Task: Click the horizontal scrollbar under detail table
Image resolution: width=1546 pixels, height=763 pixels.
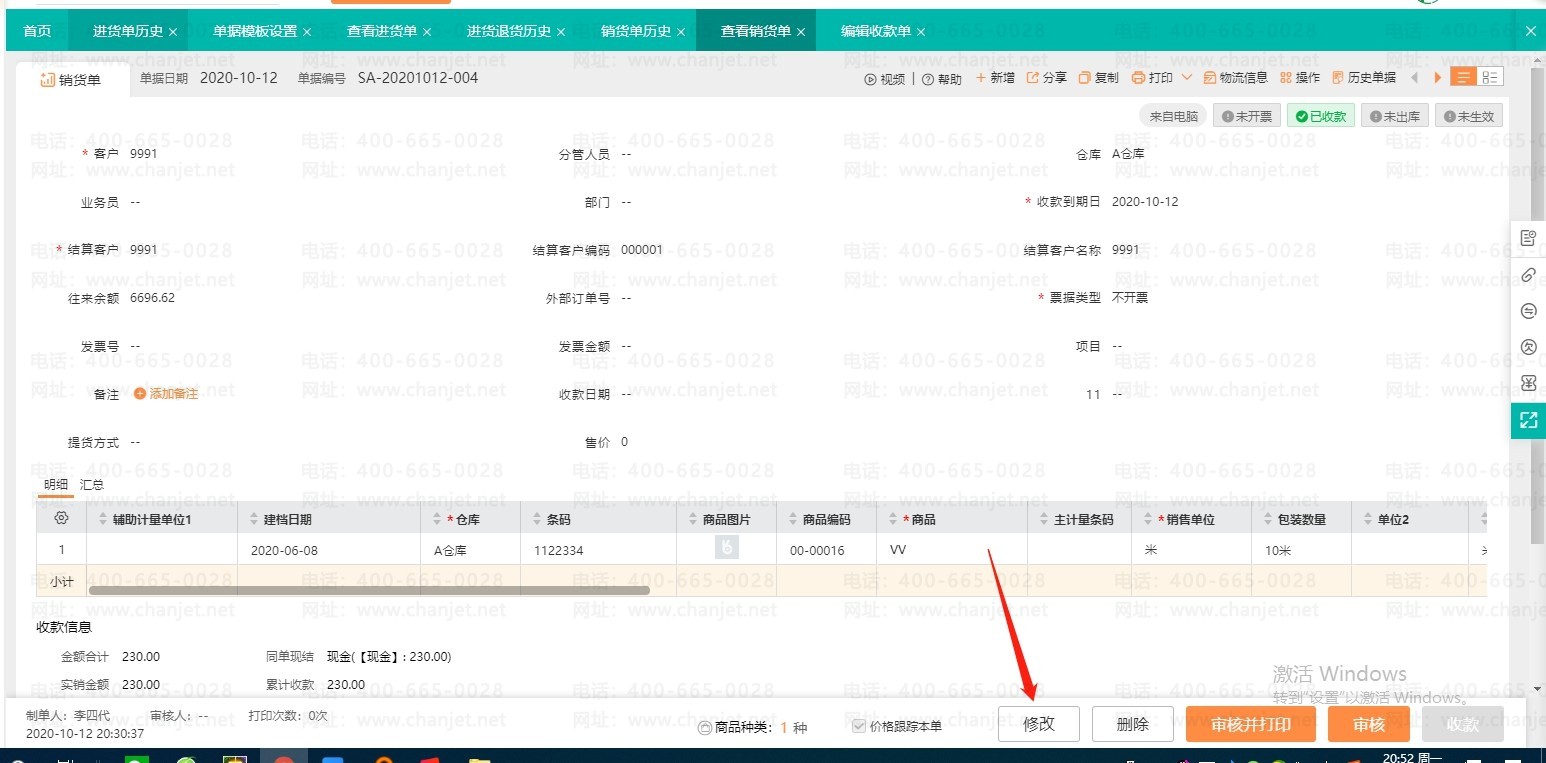Action: click(369, 590)
